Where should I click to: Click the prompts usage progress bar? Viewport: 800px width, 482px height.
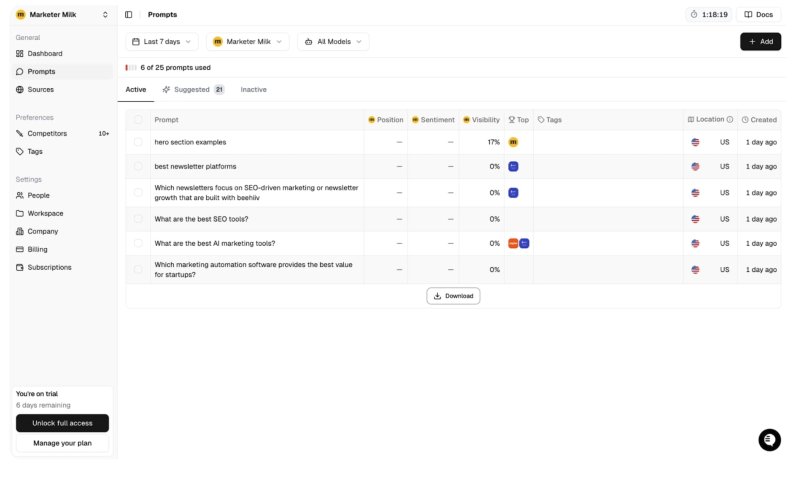coord(131,68)
